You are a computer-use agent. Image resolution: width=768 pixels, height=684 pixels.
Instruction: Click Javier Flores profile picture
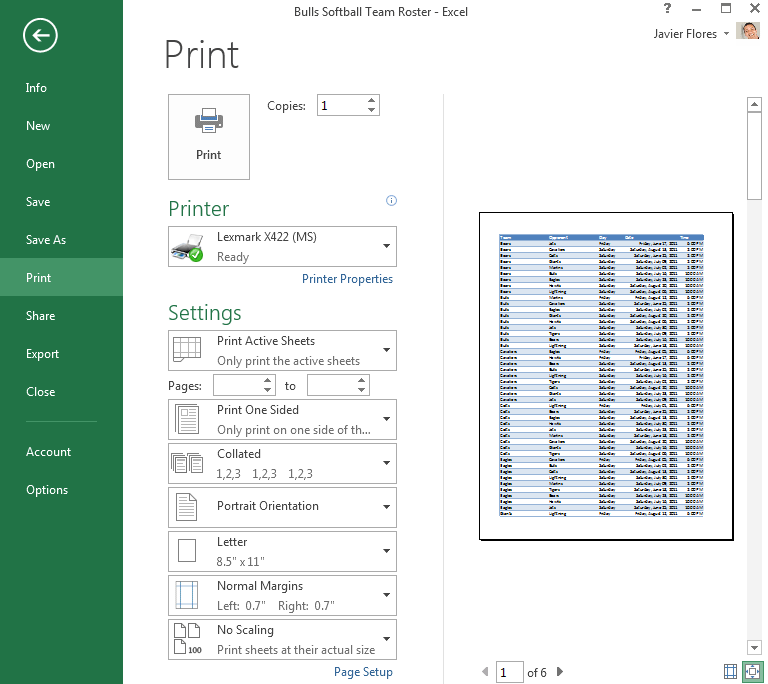(747, 33)
